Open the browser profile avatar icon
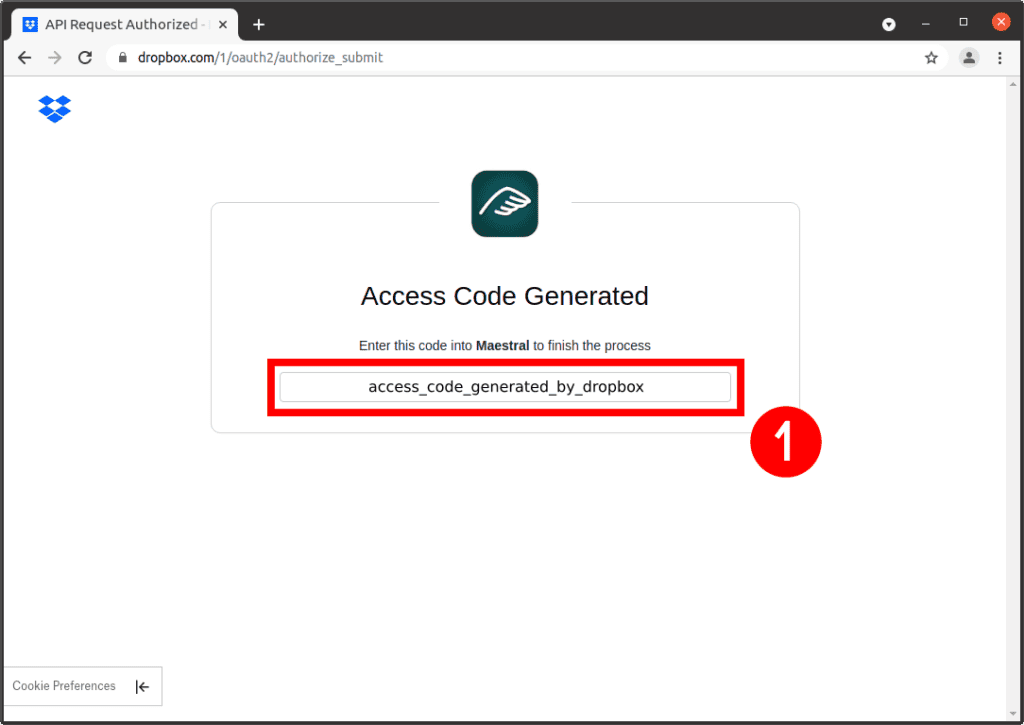 [969, 57]
